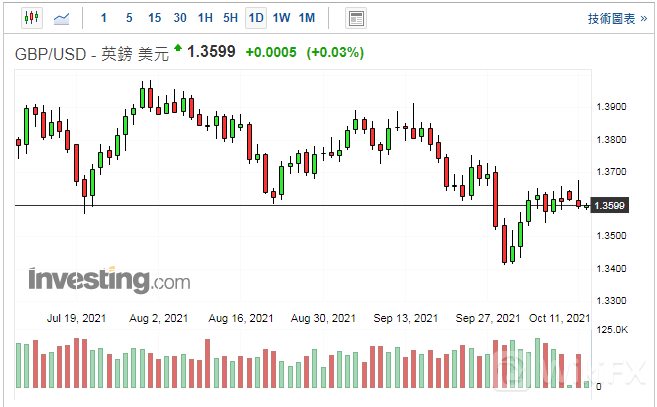Click the Aug 2, 2021 date marker
The width and height of the screenshot is (657, 407).
(160, 318)
